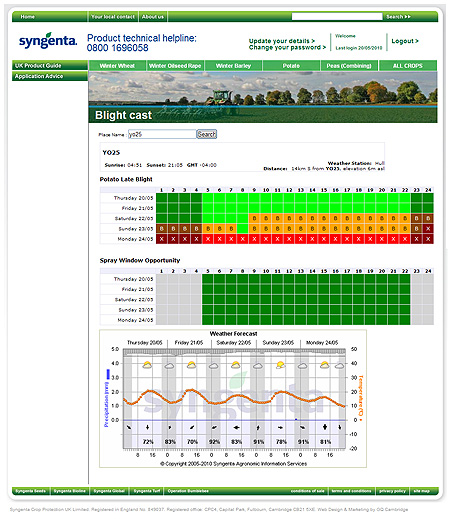Open the Home menu item

[x=27, y=17]
